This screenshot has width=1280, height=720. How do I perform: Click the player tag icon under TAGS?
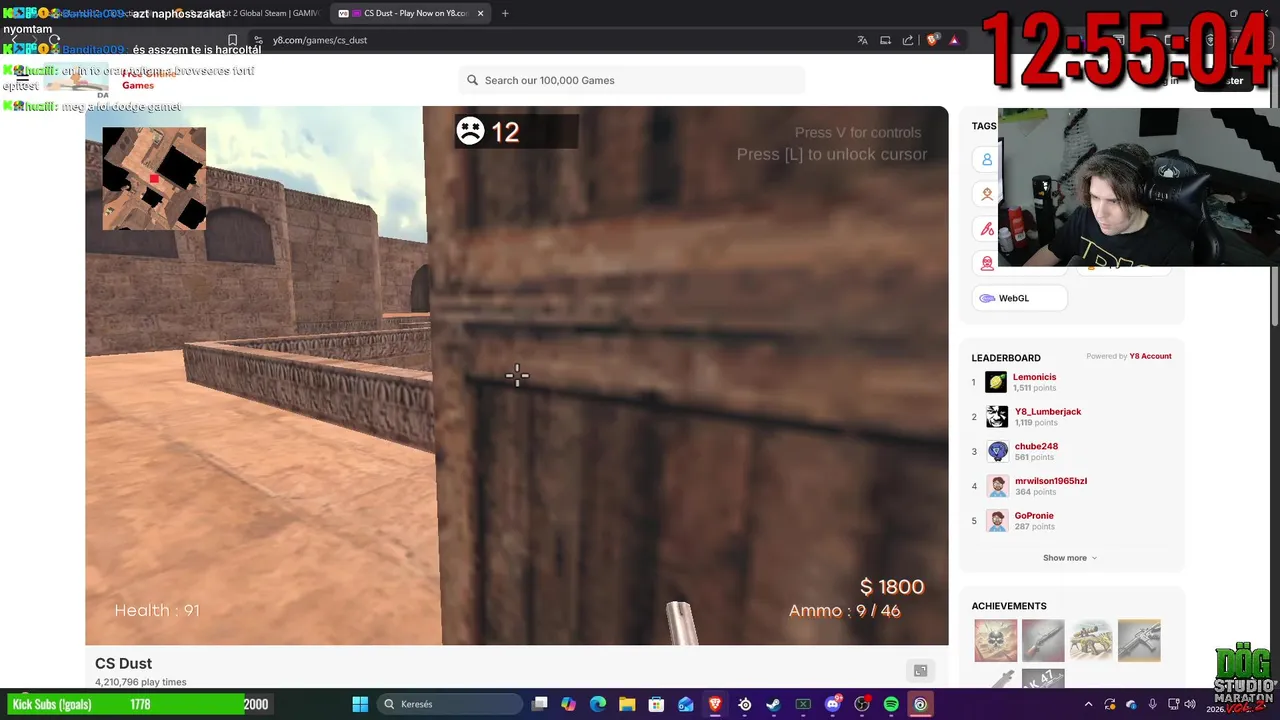(x=987, y=160)
